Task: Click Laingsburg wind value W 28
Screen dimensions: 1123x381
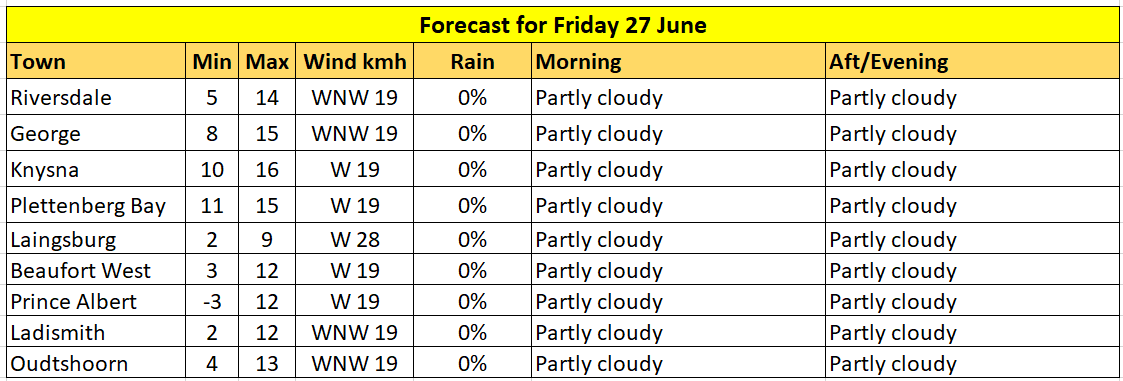Action: [x=355, y=240]
